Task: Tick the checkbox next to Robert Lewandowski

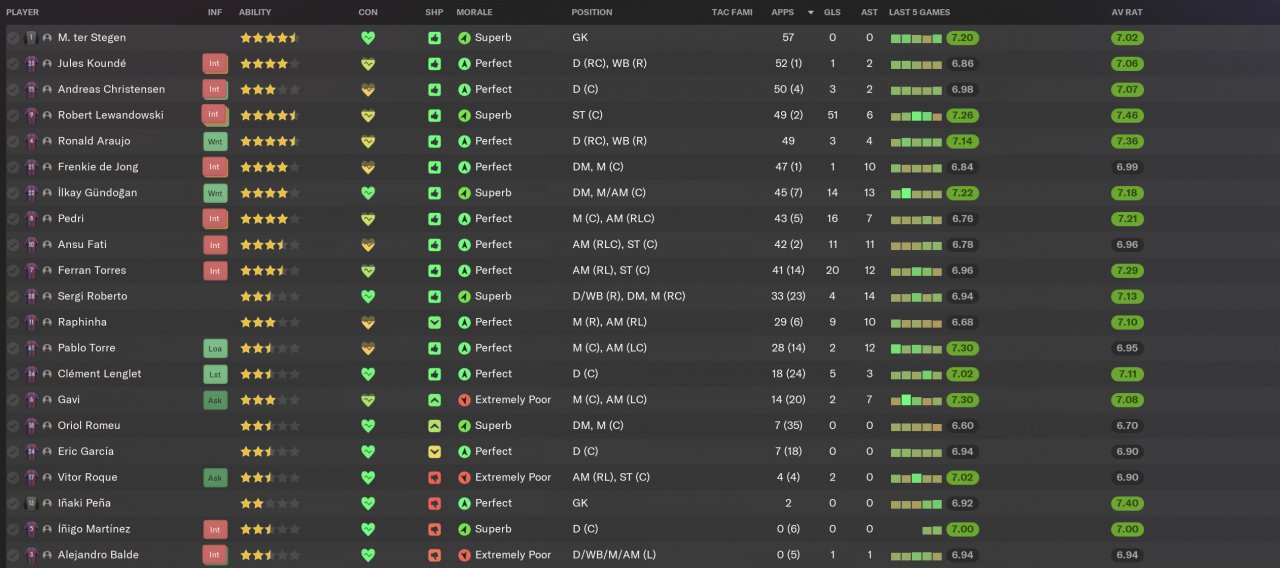Action: tap(13, 115)
